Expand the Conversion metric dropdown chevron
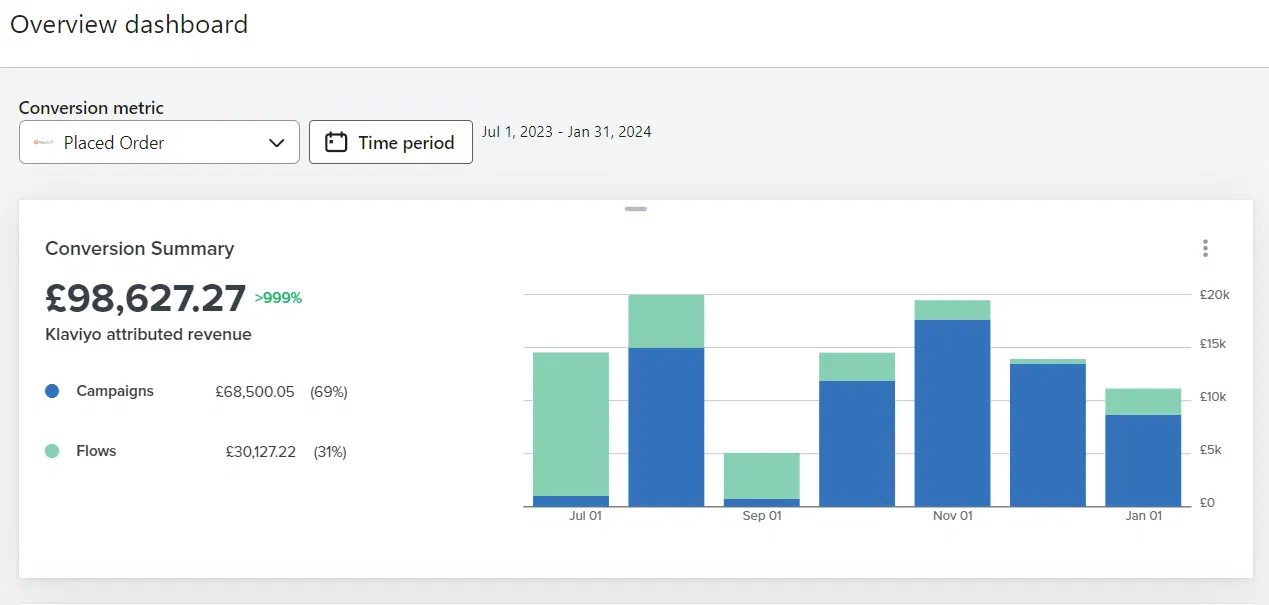 [x=277, y=143]
